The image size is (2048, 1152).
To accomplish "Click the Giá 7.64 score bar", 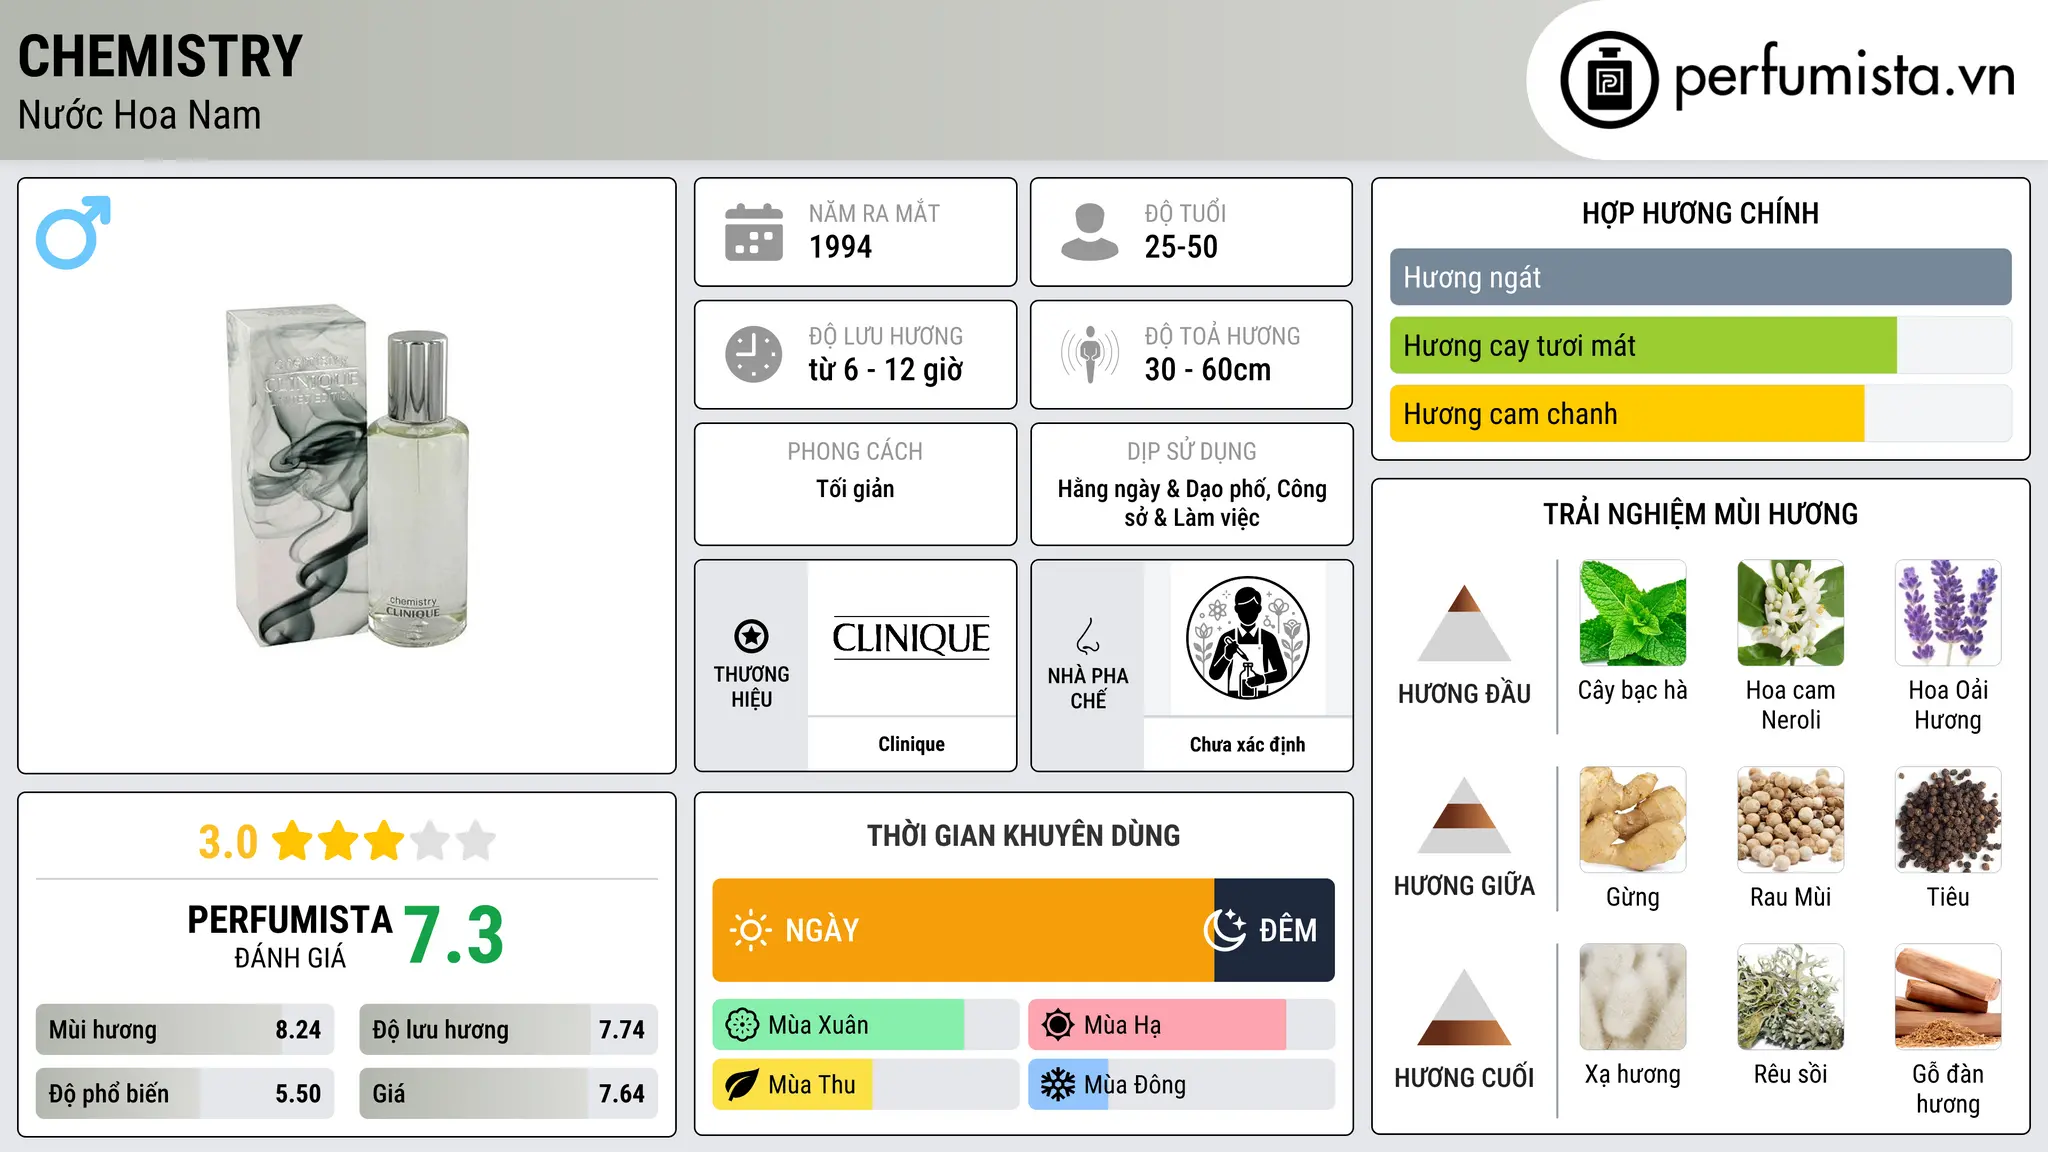I will click(x=508, y=1093).
